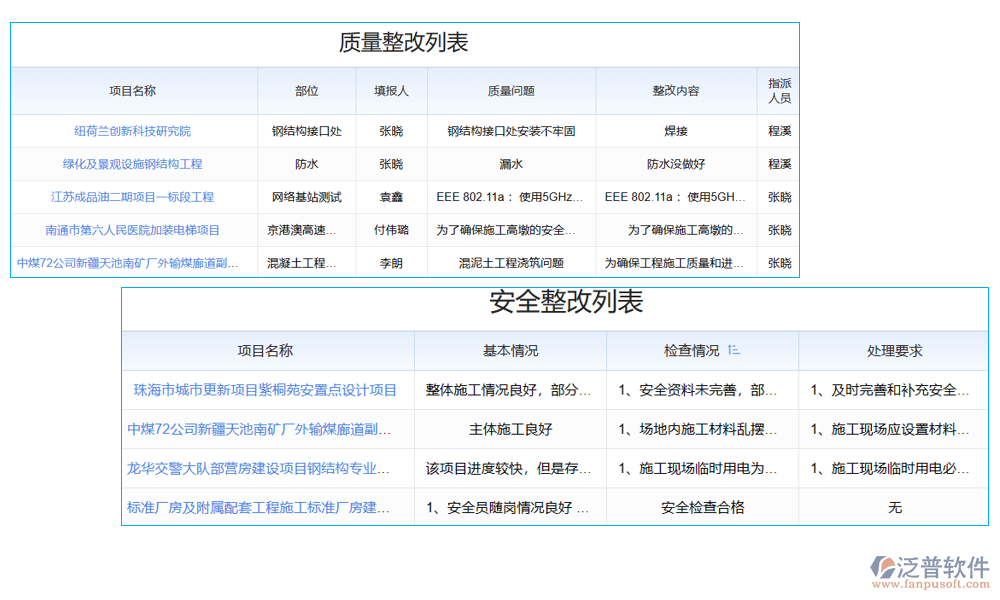Image resolution: width=1000 pixels, height=600 pixels.
Task: Click the 部位 column header
Action: pos(306,90)
